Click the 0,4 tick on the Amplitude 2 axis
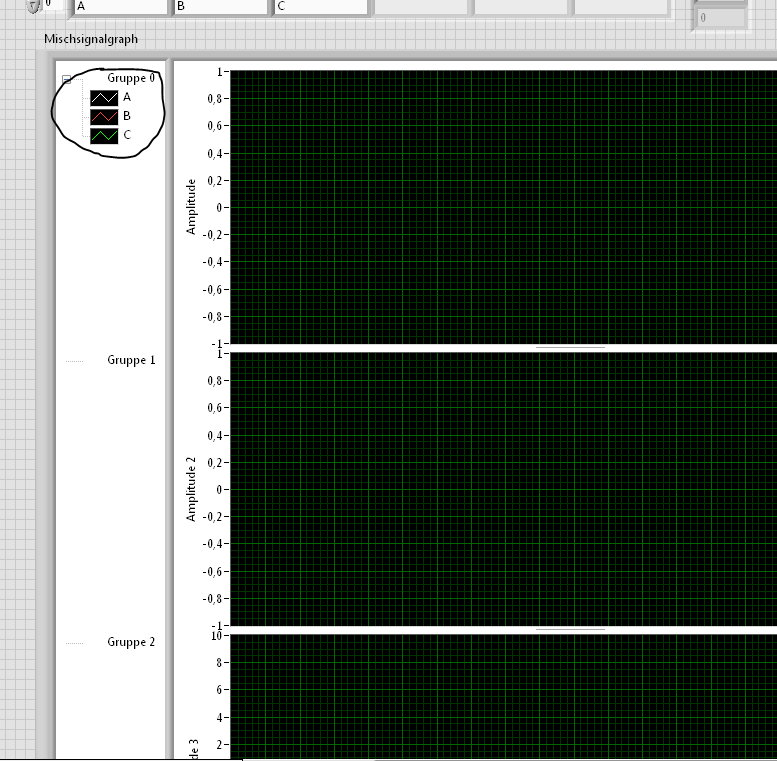Image resolution: width=777 pixels, height=761 pixels. coord(215,435)
